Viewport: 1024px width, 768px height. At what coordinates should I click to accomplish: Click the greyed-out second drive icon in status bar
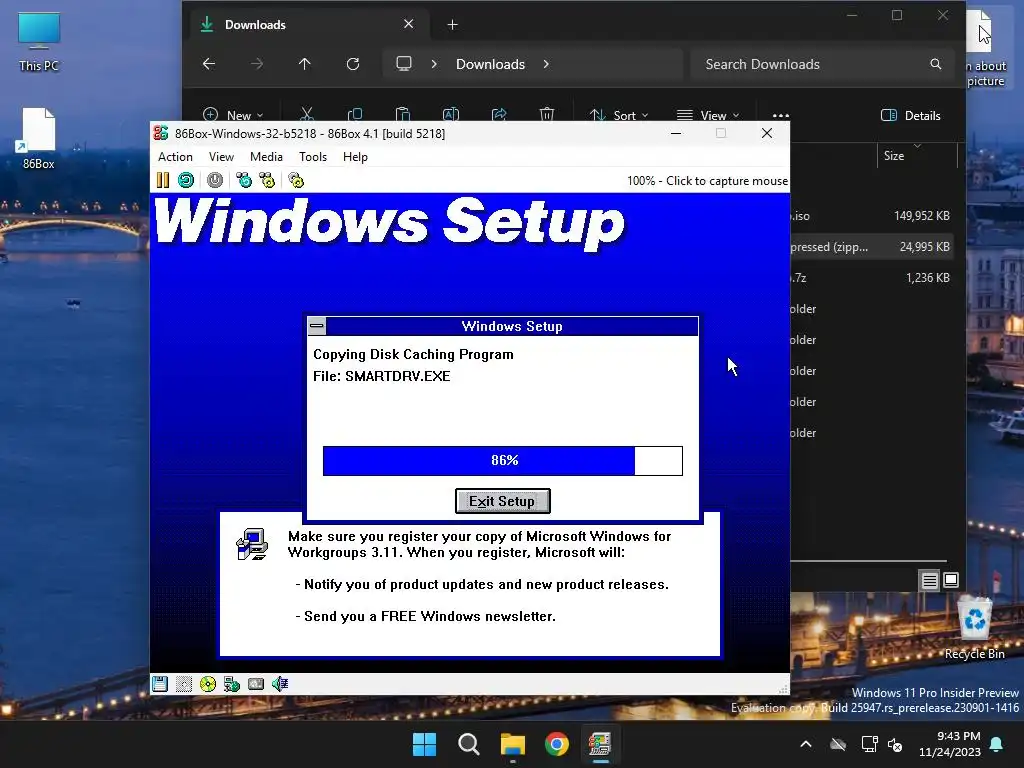[184, 684]
